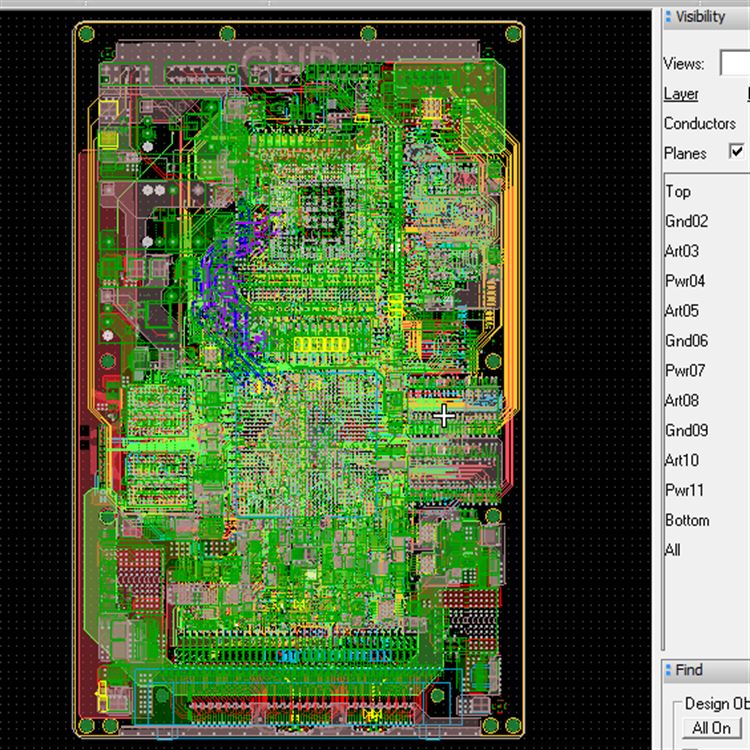Screen dimensions: 750x750
Task: Select the Gnd02 layer row
Action: (686, 221)
